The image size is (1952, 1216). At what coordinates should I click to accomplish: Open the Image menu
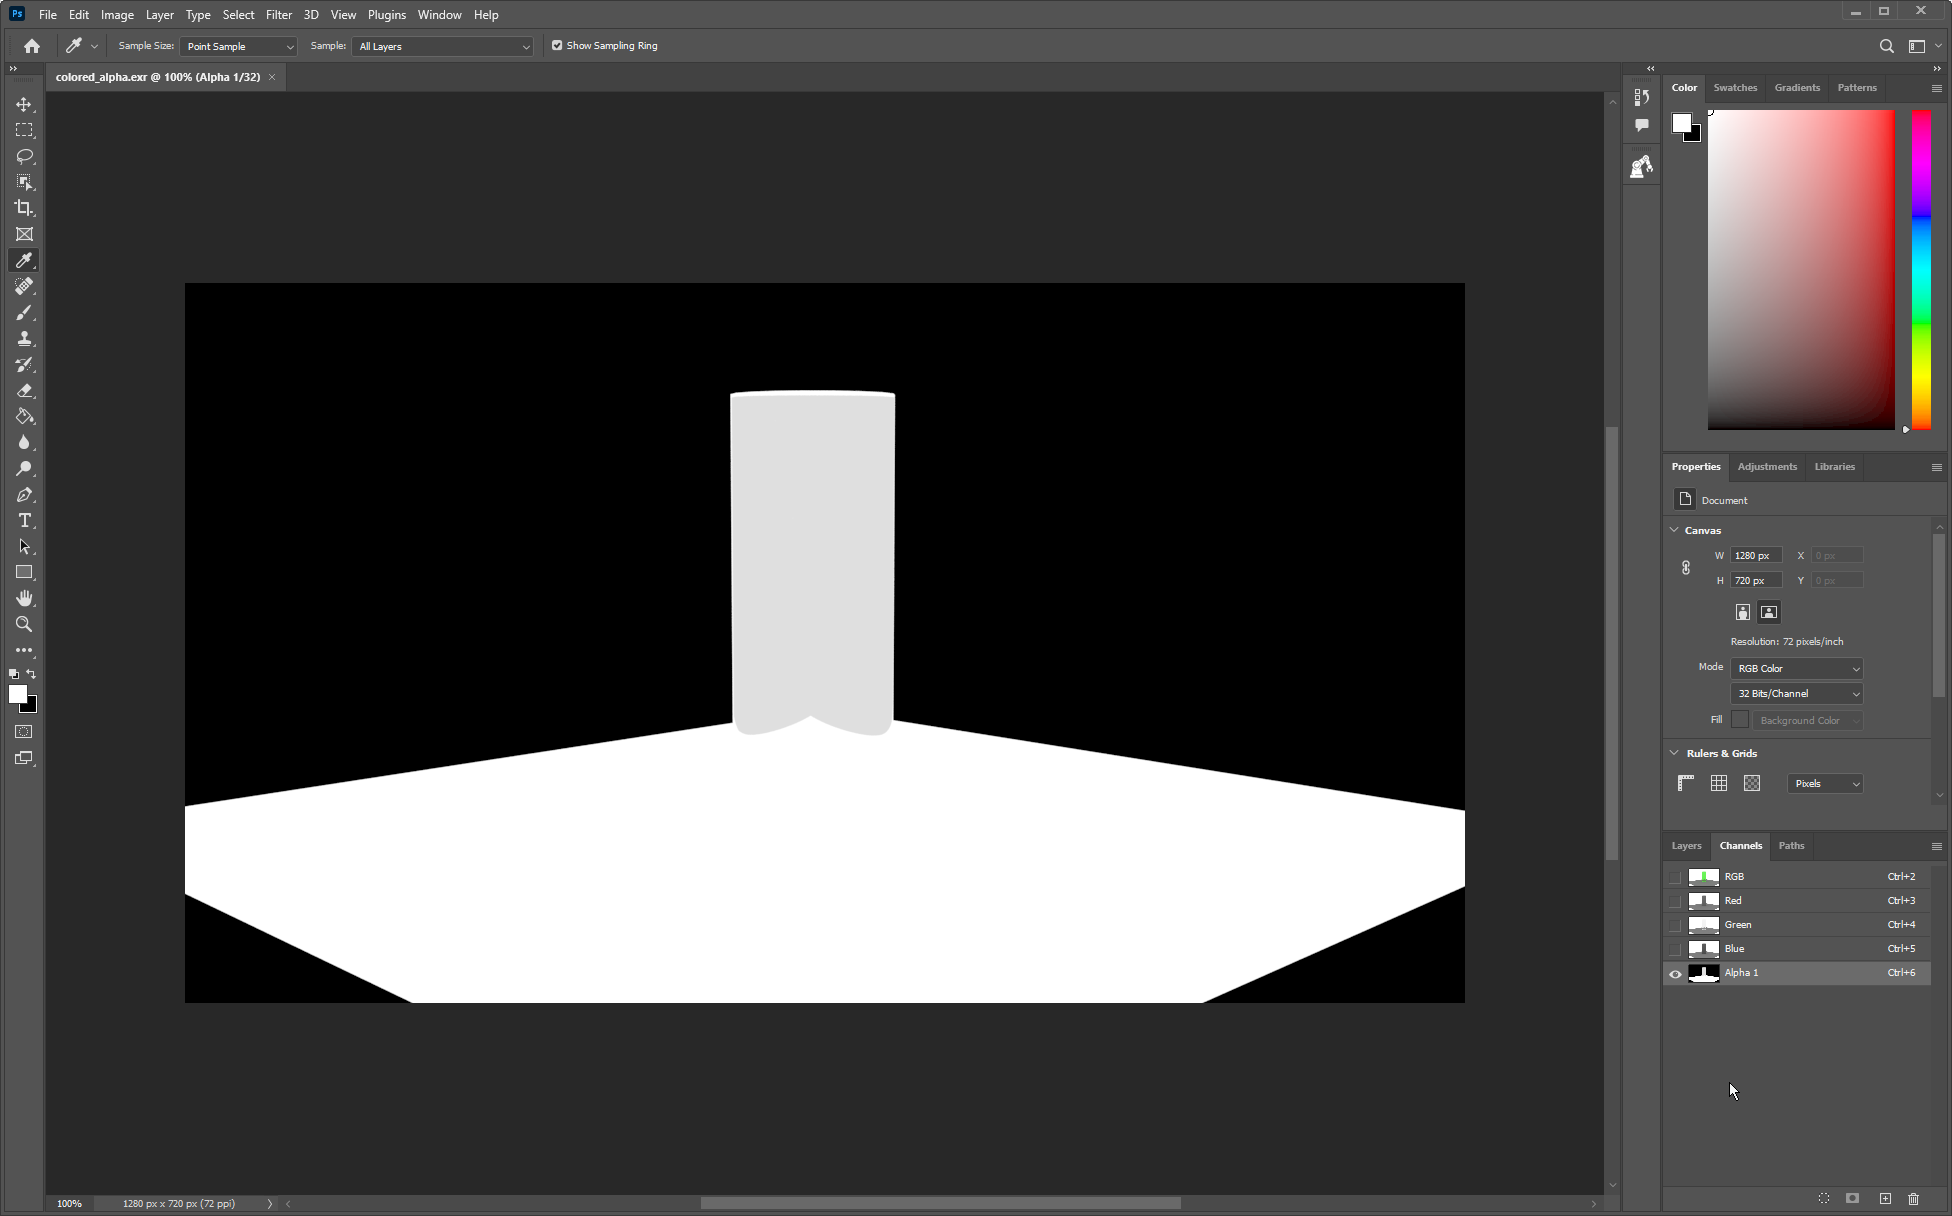(x=117, y=15)
